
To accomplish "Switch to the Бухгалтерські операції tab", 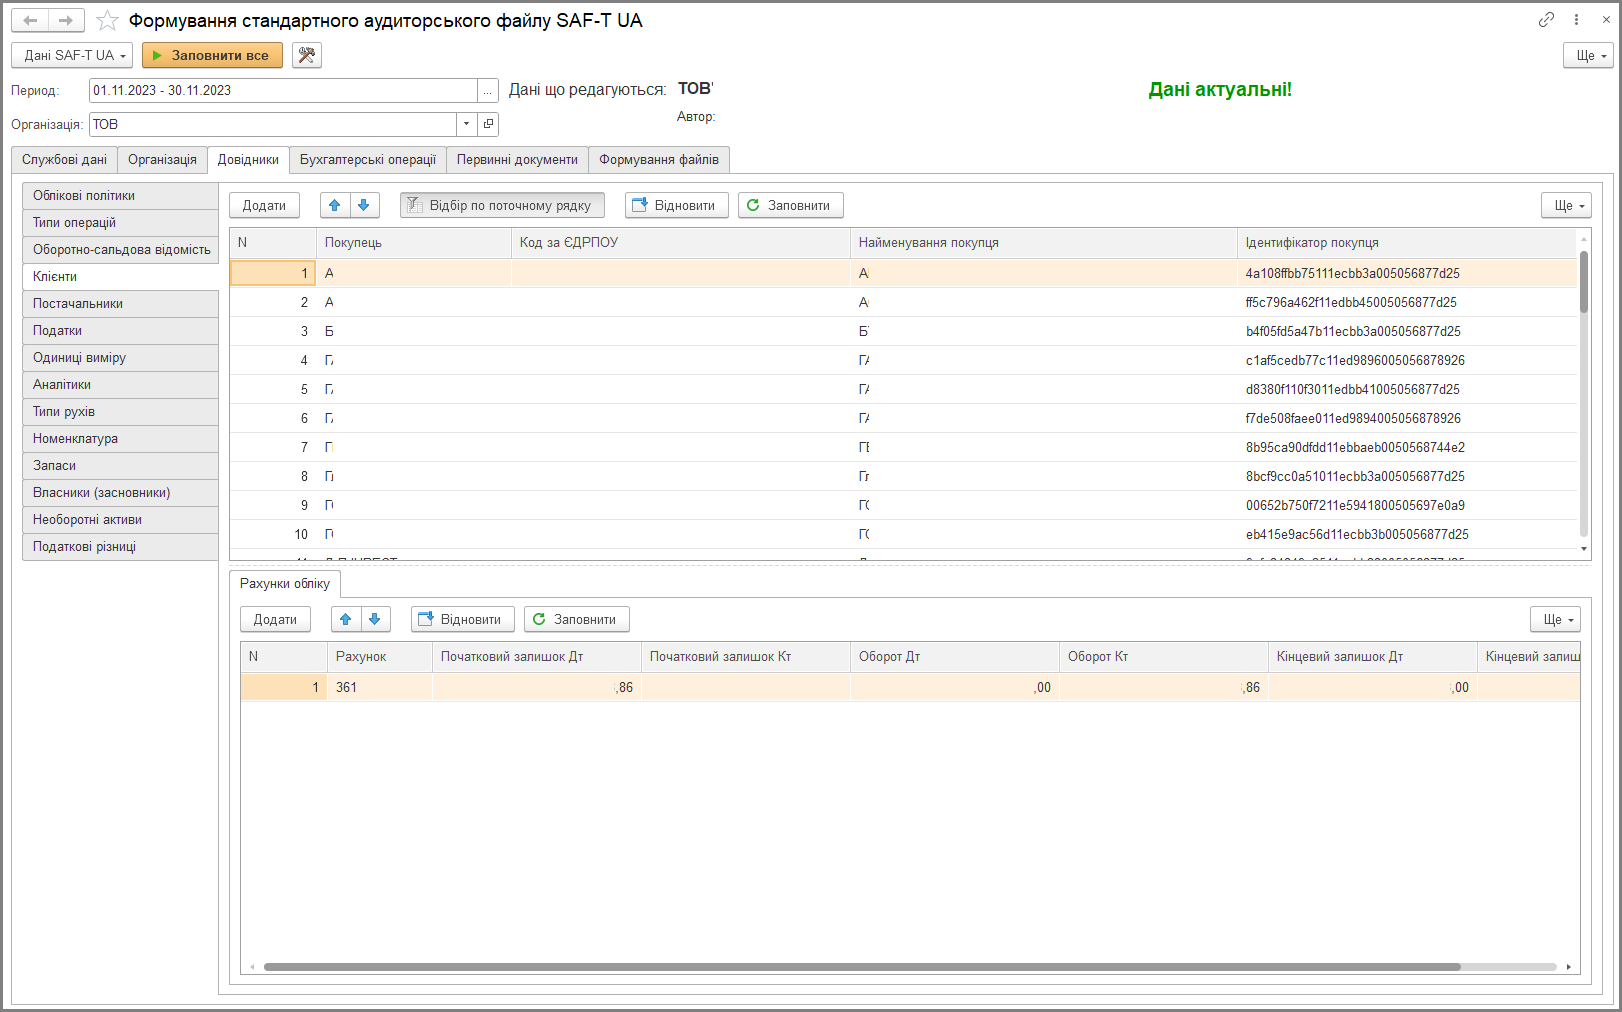I will point(368,160).
